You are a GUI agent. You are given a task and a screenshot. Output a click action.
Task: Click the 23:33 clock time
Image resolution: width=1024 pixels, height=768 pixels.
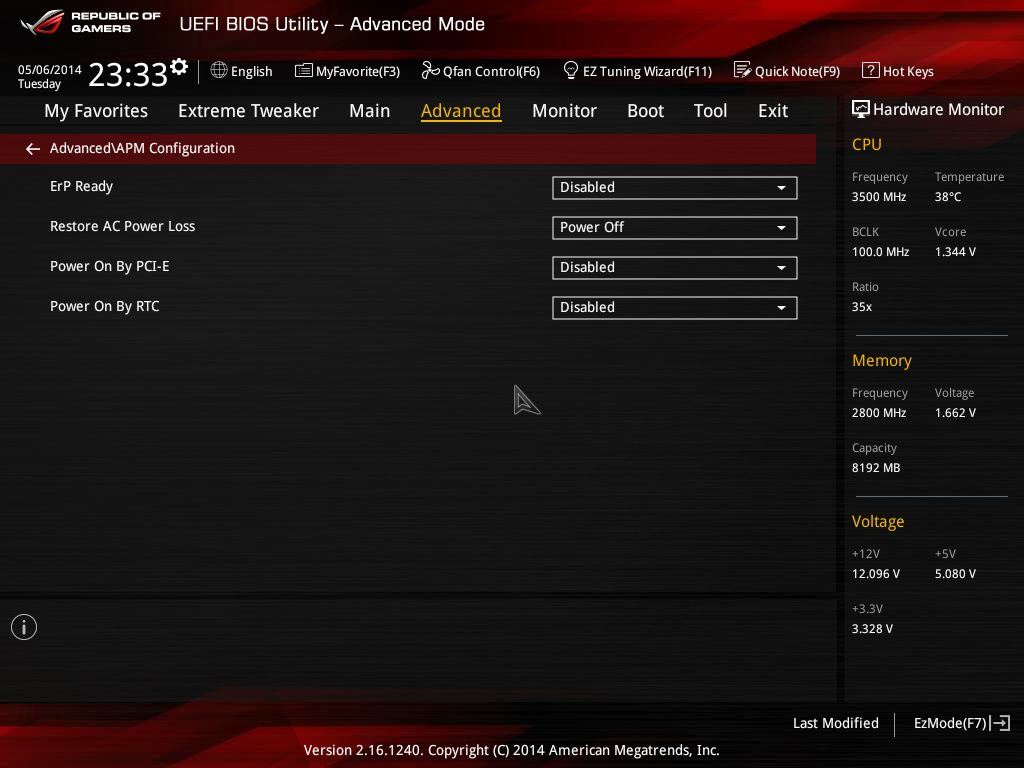(128, 74)
